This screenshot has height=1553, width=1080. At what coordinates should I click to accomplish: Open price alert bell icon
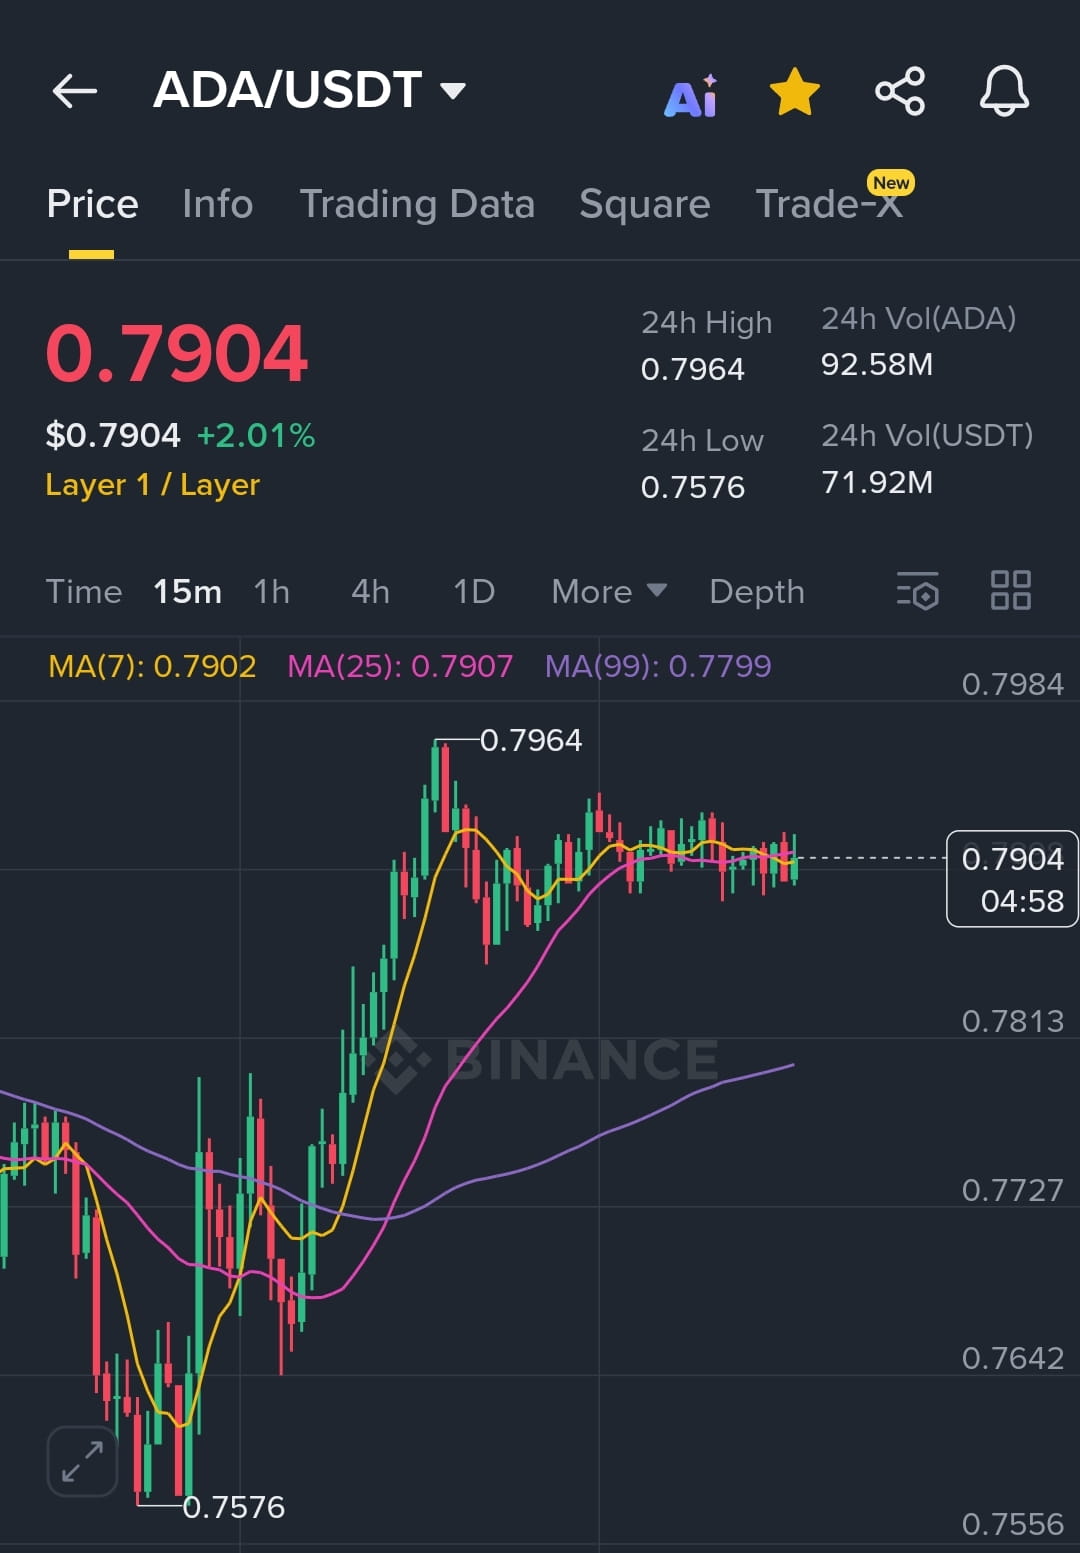pyautogui.click(x=1004, y=91)
